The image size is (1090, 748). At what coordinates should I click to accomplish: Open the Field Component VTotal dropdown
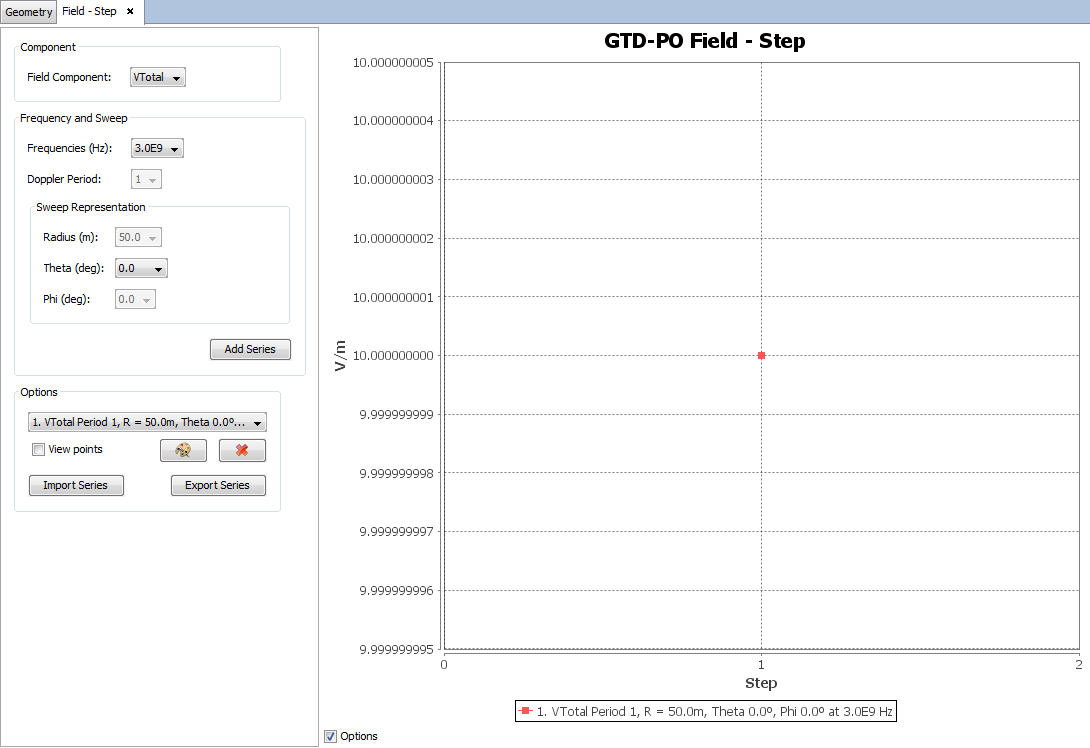tap(158, 78)
